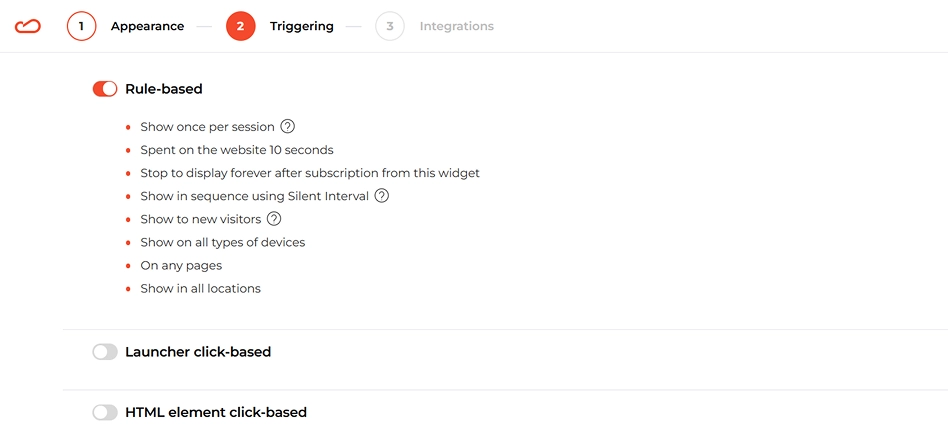Viewport: 948px width, 445px height.
Task: Select the Triggering step label
Action: [x=302, y=27]
